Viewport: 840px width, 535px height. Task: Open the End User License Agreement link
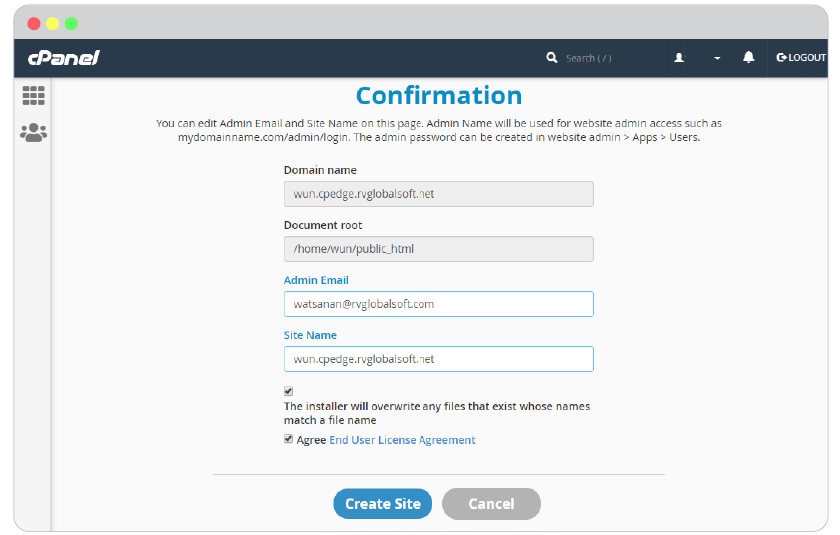click(402, 440)
